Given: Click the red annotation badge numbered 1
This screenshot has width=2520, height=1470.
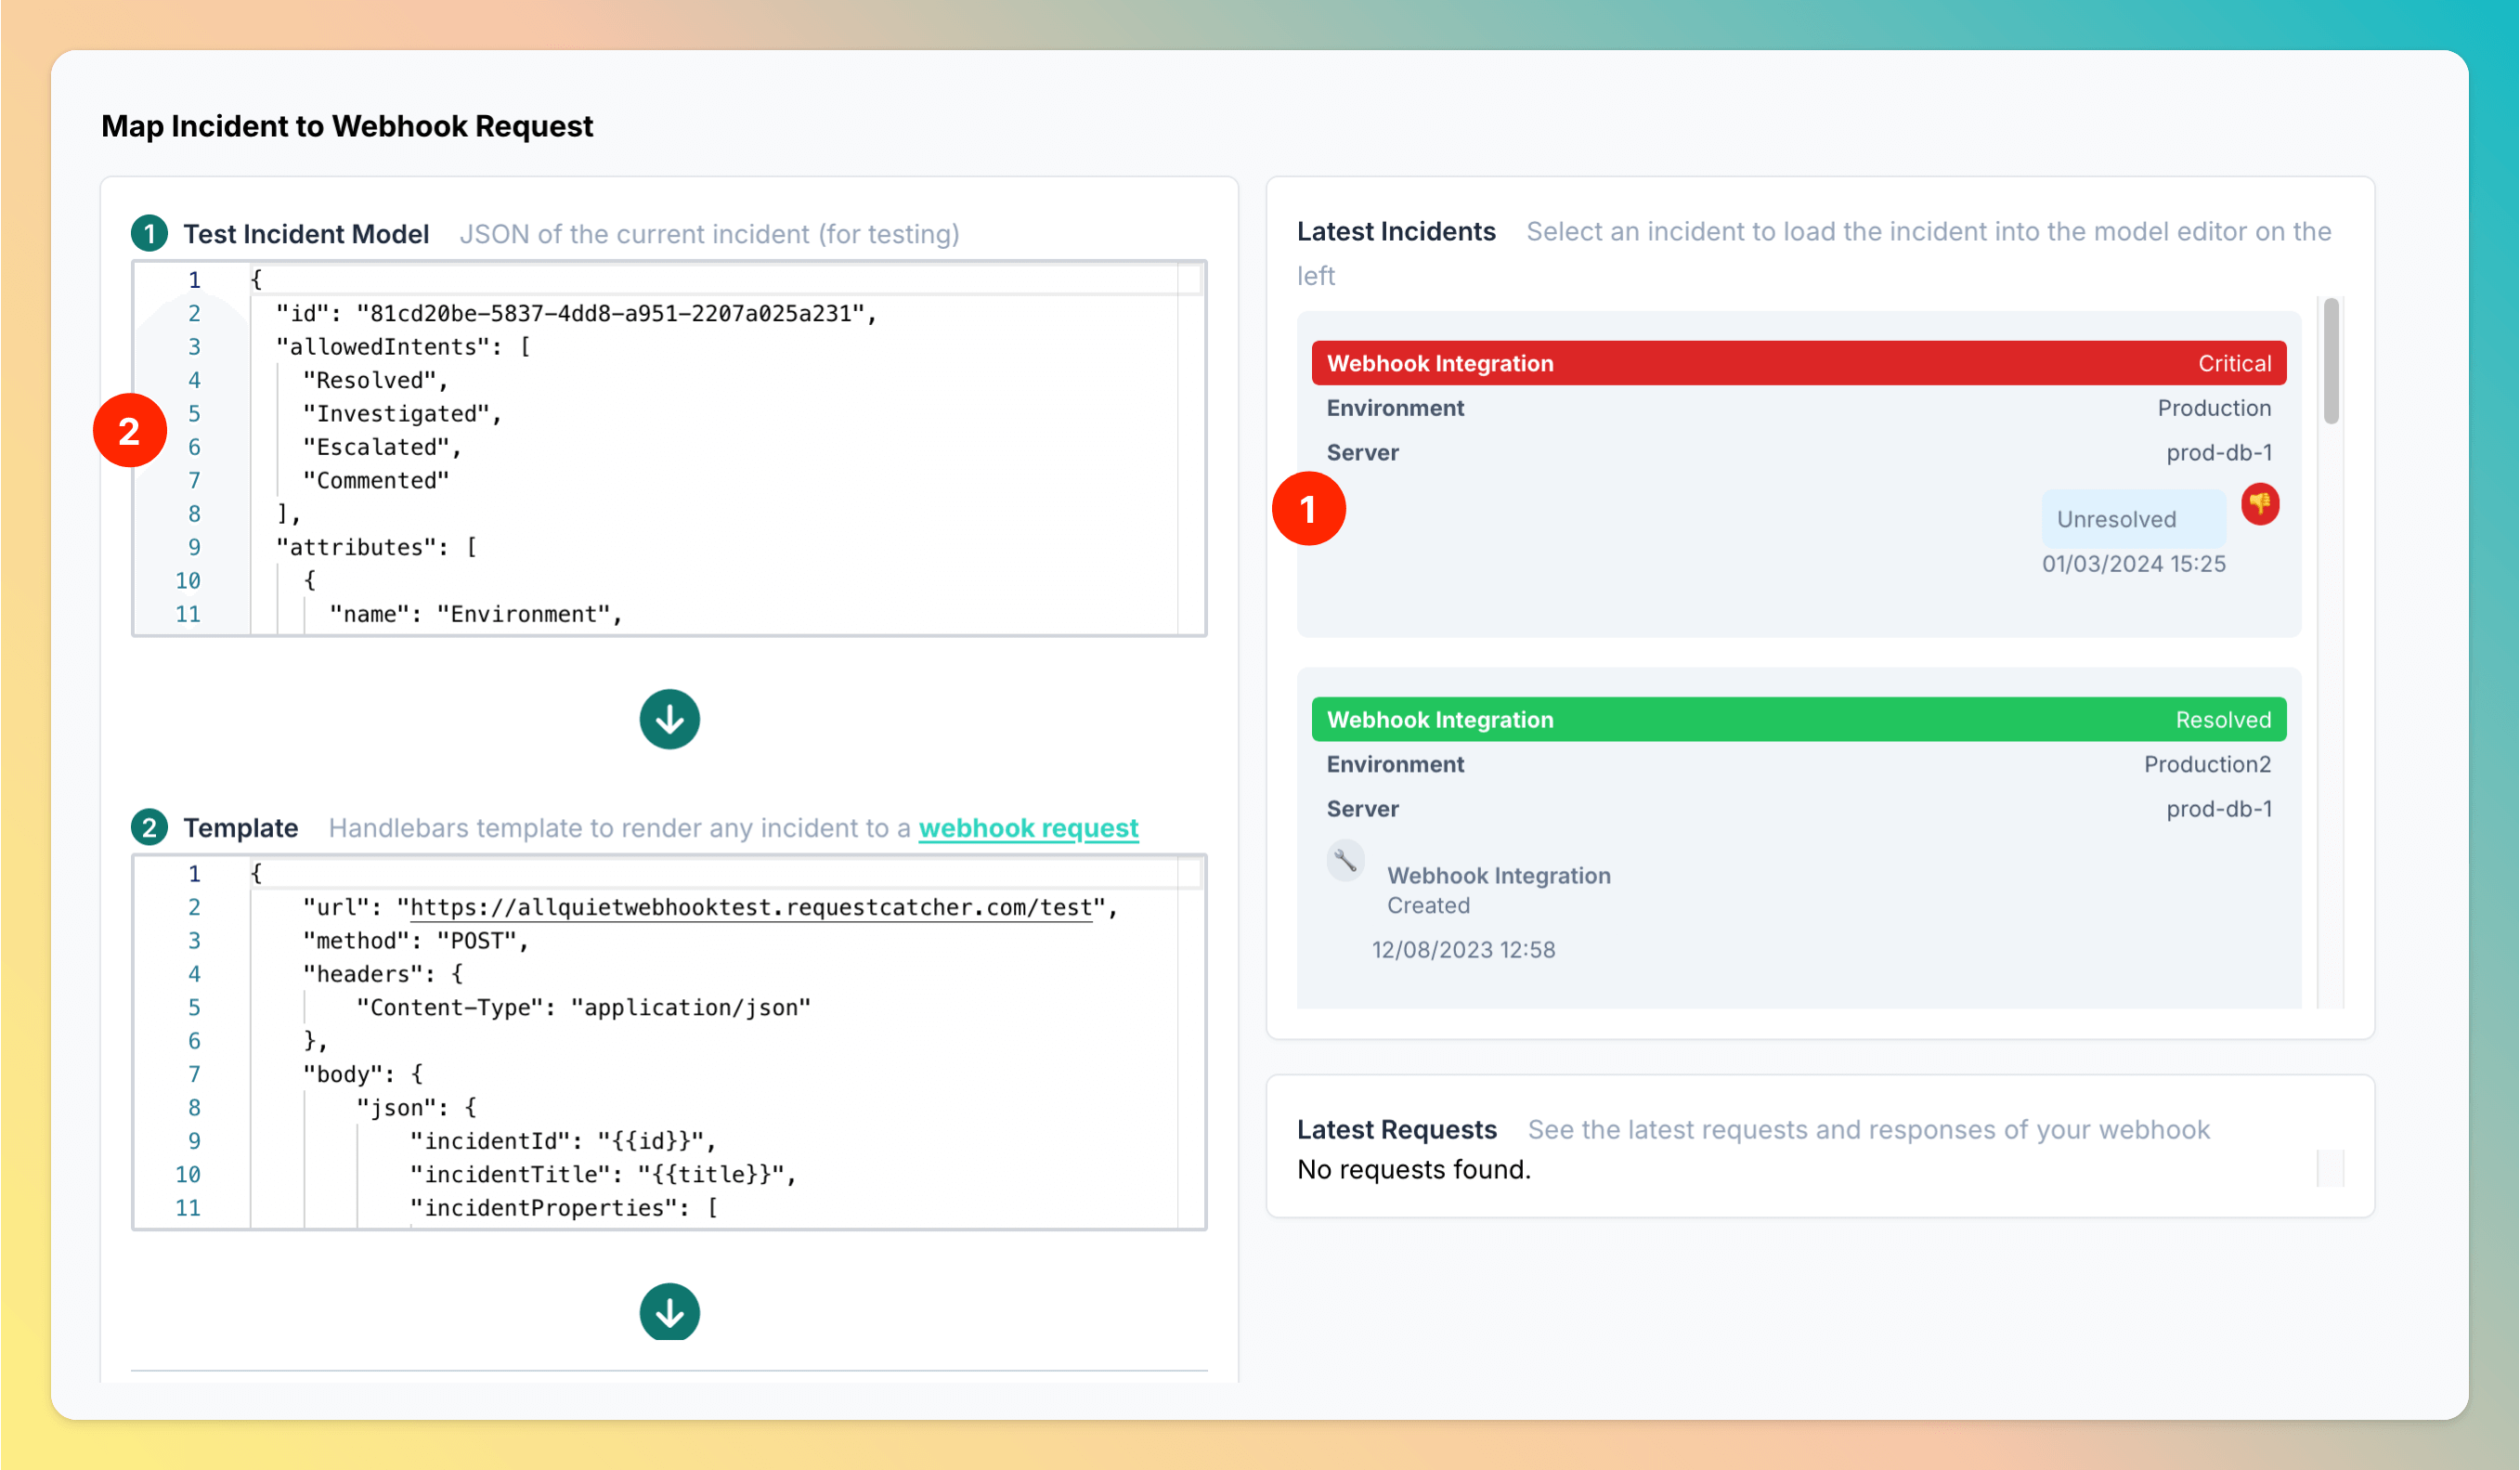Looking at the screenshot, I should (x=1308, y=509).
